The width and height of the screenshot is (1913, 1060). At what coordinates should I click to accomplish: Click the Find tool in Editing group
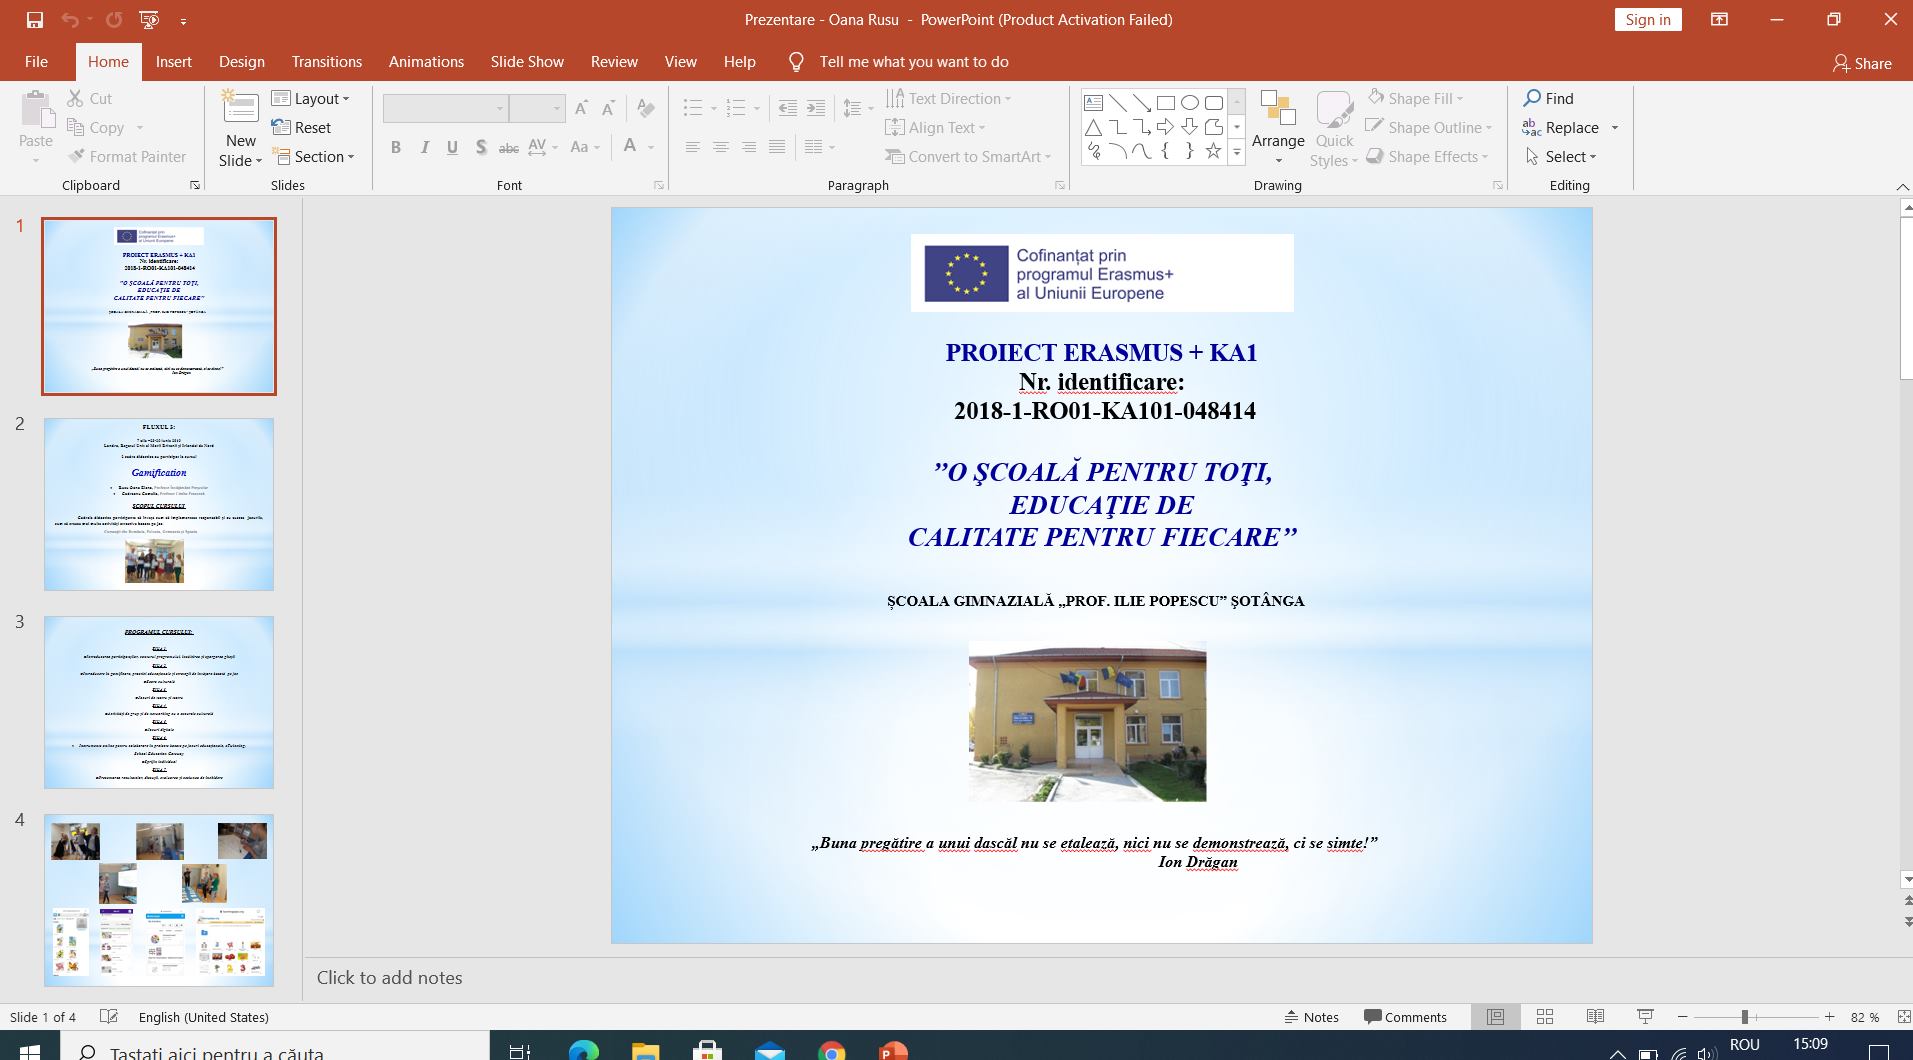(x=1548, y=98)
